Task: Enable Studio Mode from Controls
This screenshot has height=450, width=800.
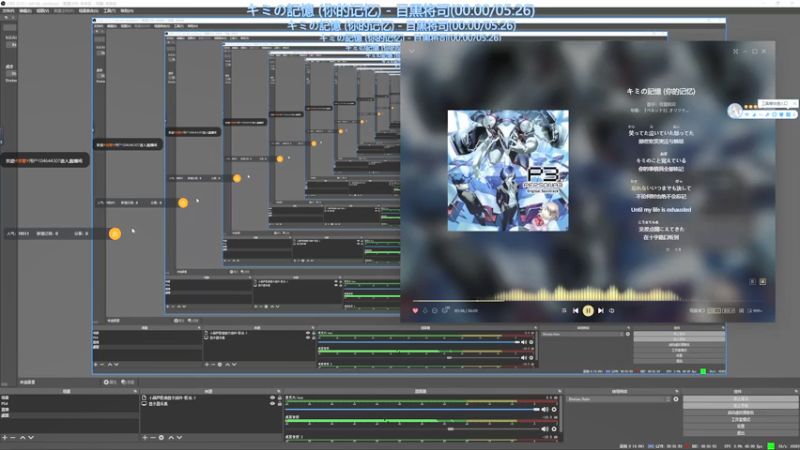Action: tap(741, 419)
